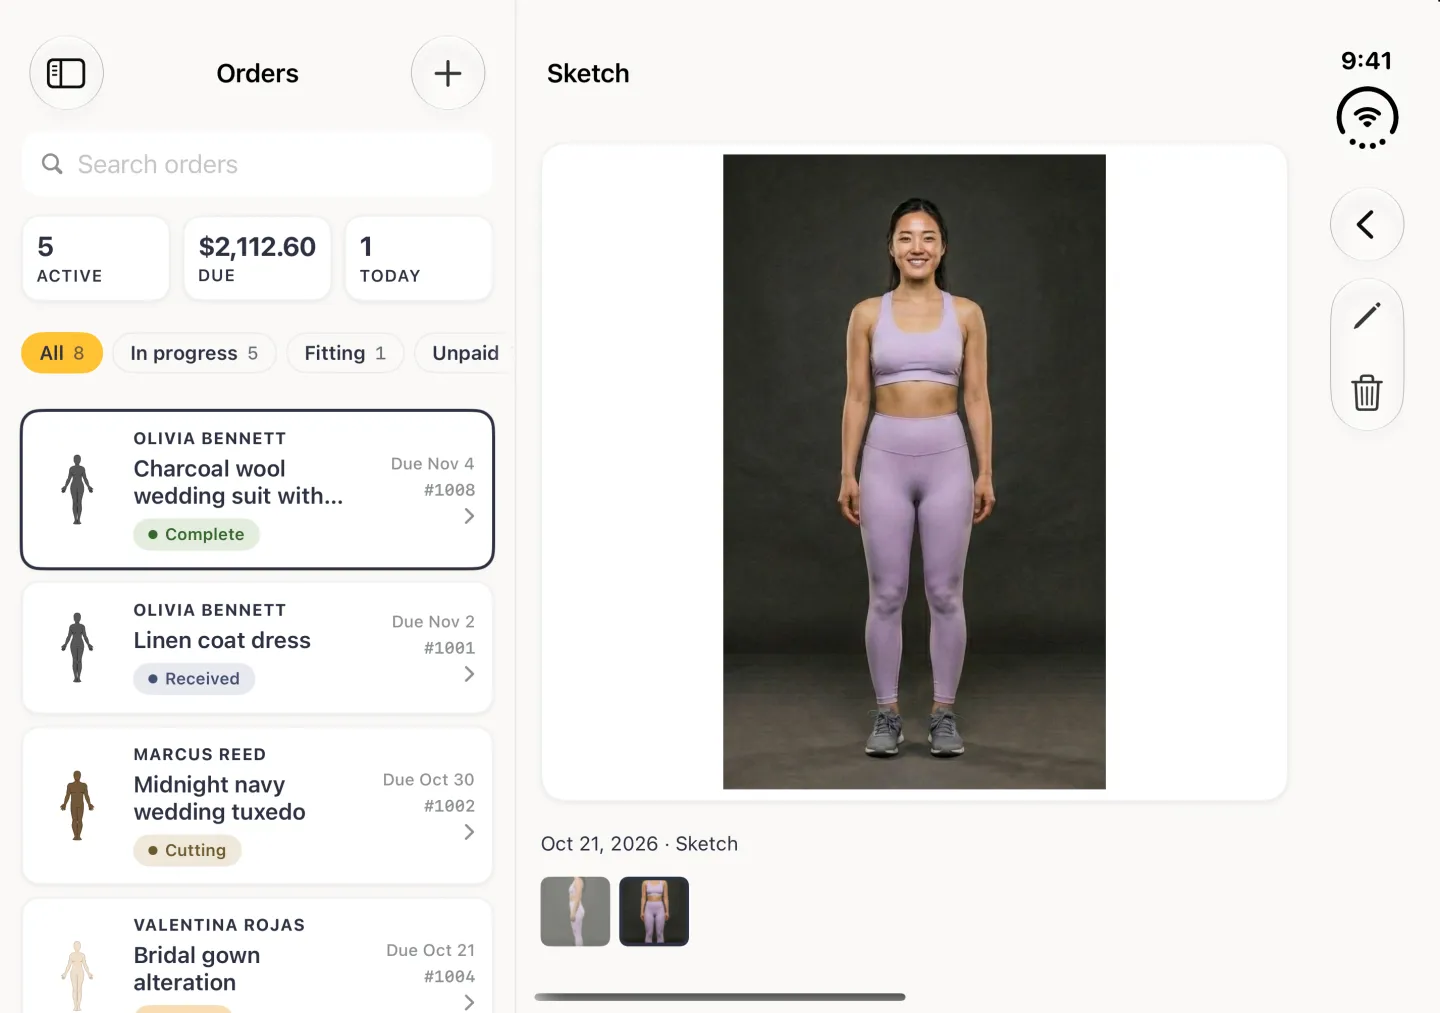The width and height of the screenshot is (1440, 1013).
Task: Click the Due Oct 30 date
Action: [x=428, y=780]
